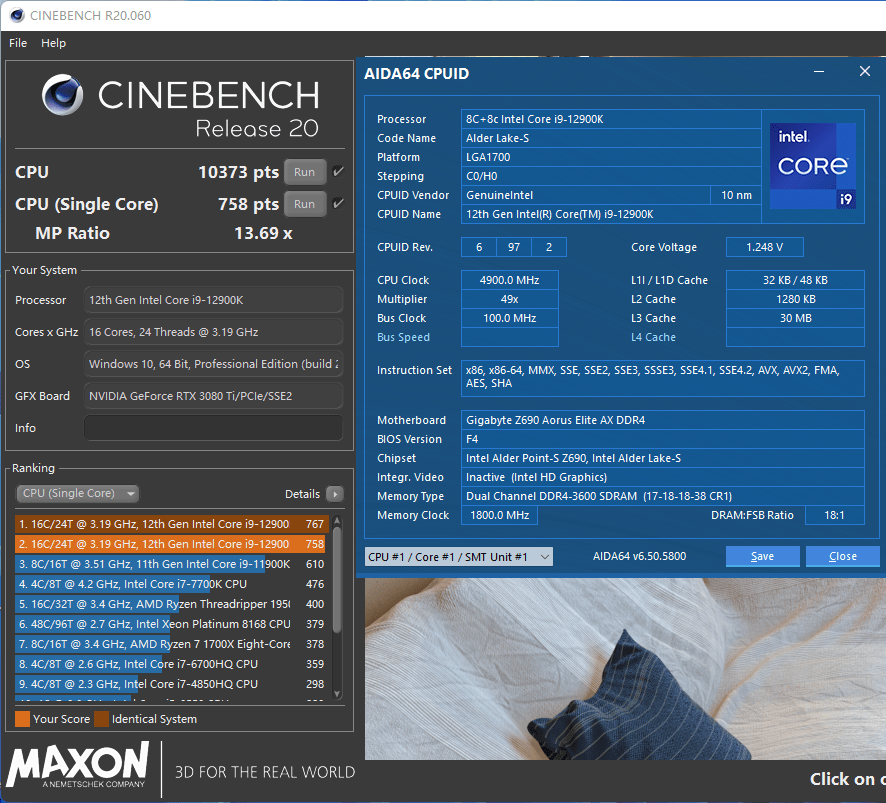This screenshot has width=886, height=803.
Task: Select the Ryzen Threadripper ranking row
Action: tap(171, 604)
